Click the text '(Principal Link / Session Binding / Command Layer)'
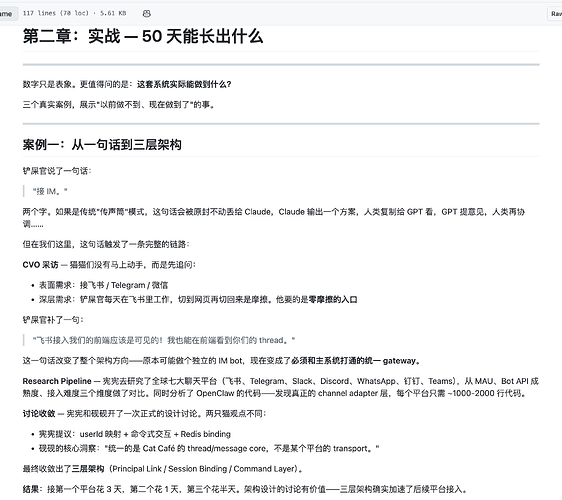 point(204,469)
